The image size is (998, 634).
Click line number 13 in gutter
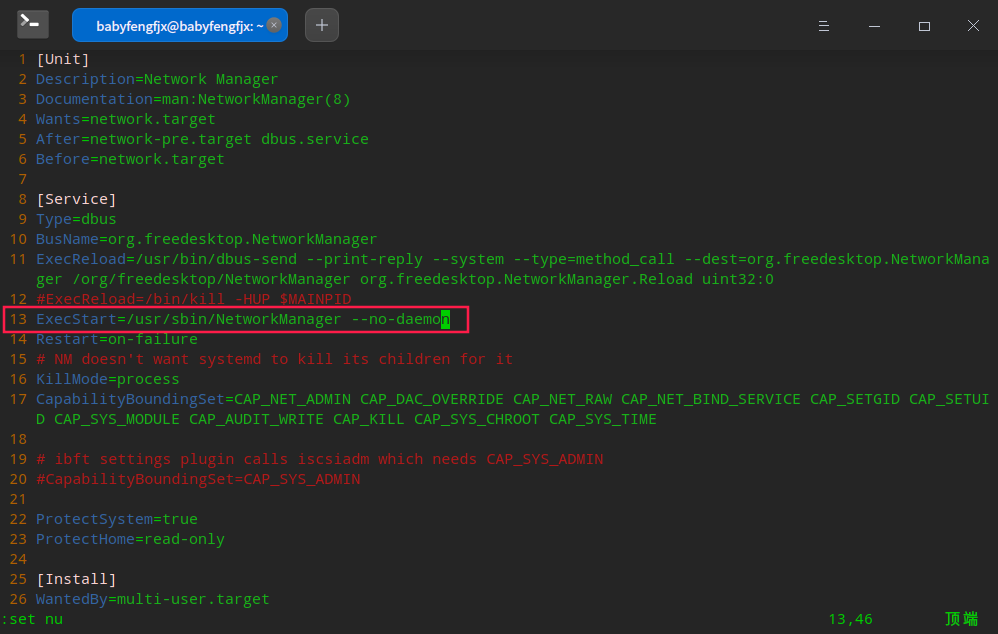tap(18, 319)
